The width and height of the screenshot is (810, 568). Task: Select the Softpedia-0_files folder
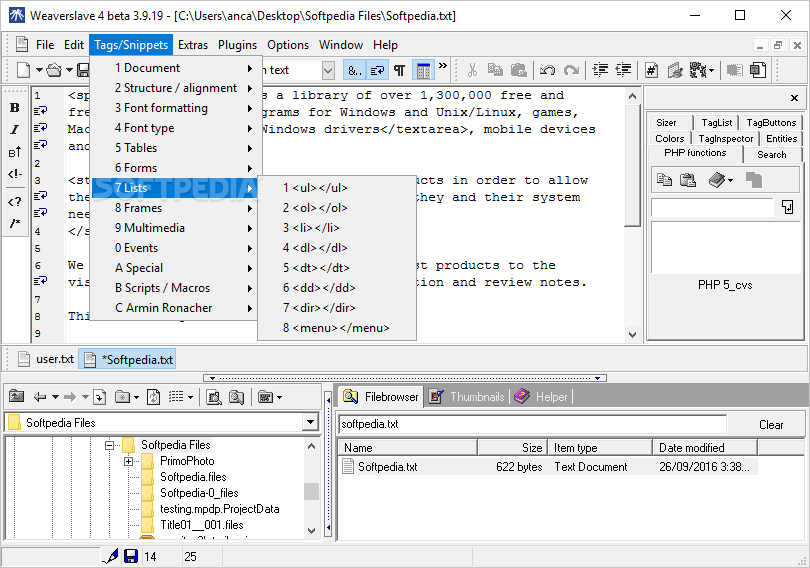tap(199, 493)
